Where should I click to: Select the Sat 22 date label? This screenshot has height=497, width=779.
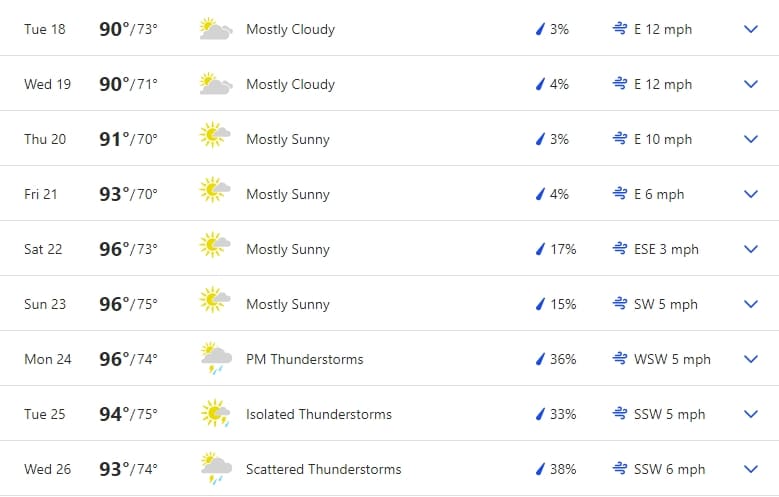43,249
